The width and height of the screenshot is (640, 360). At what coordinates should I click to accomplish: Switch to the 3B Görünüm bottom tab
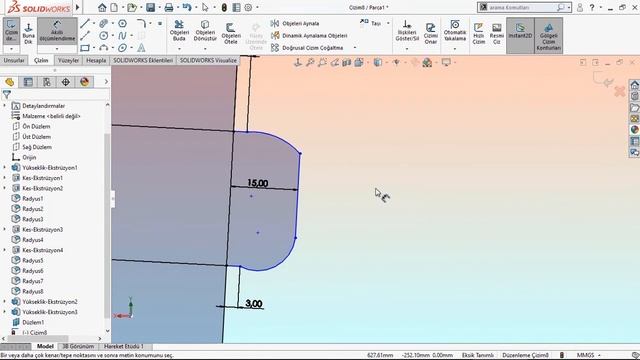click(78, 346)
